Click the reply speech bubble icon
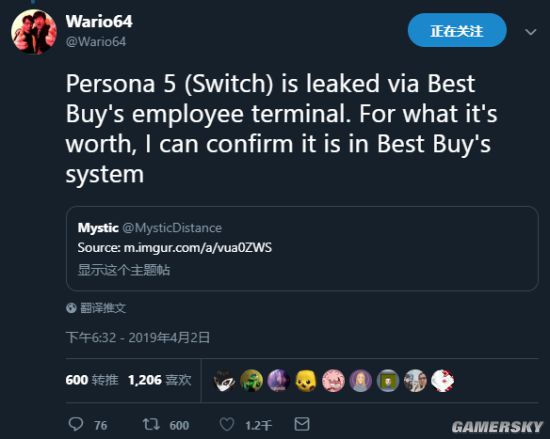 click(76, 424)
